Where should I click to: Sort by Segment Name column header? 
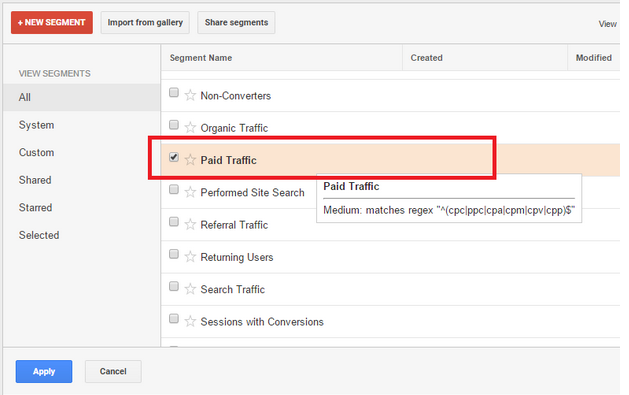click(x=201, y=58)
